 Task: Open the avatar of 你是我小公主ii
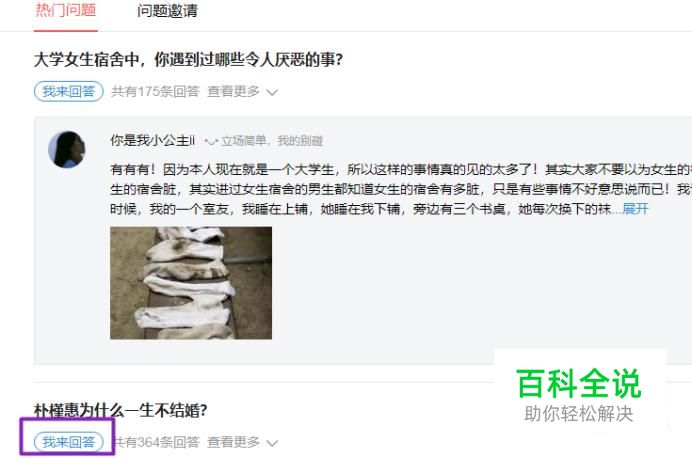pos(67,149)
